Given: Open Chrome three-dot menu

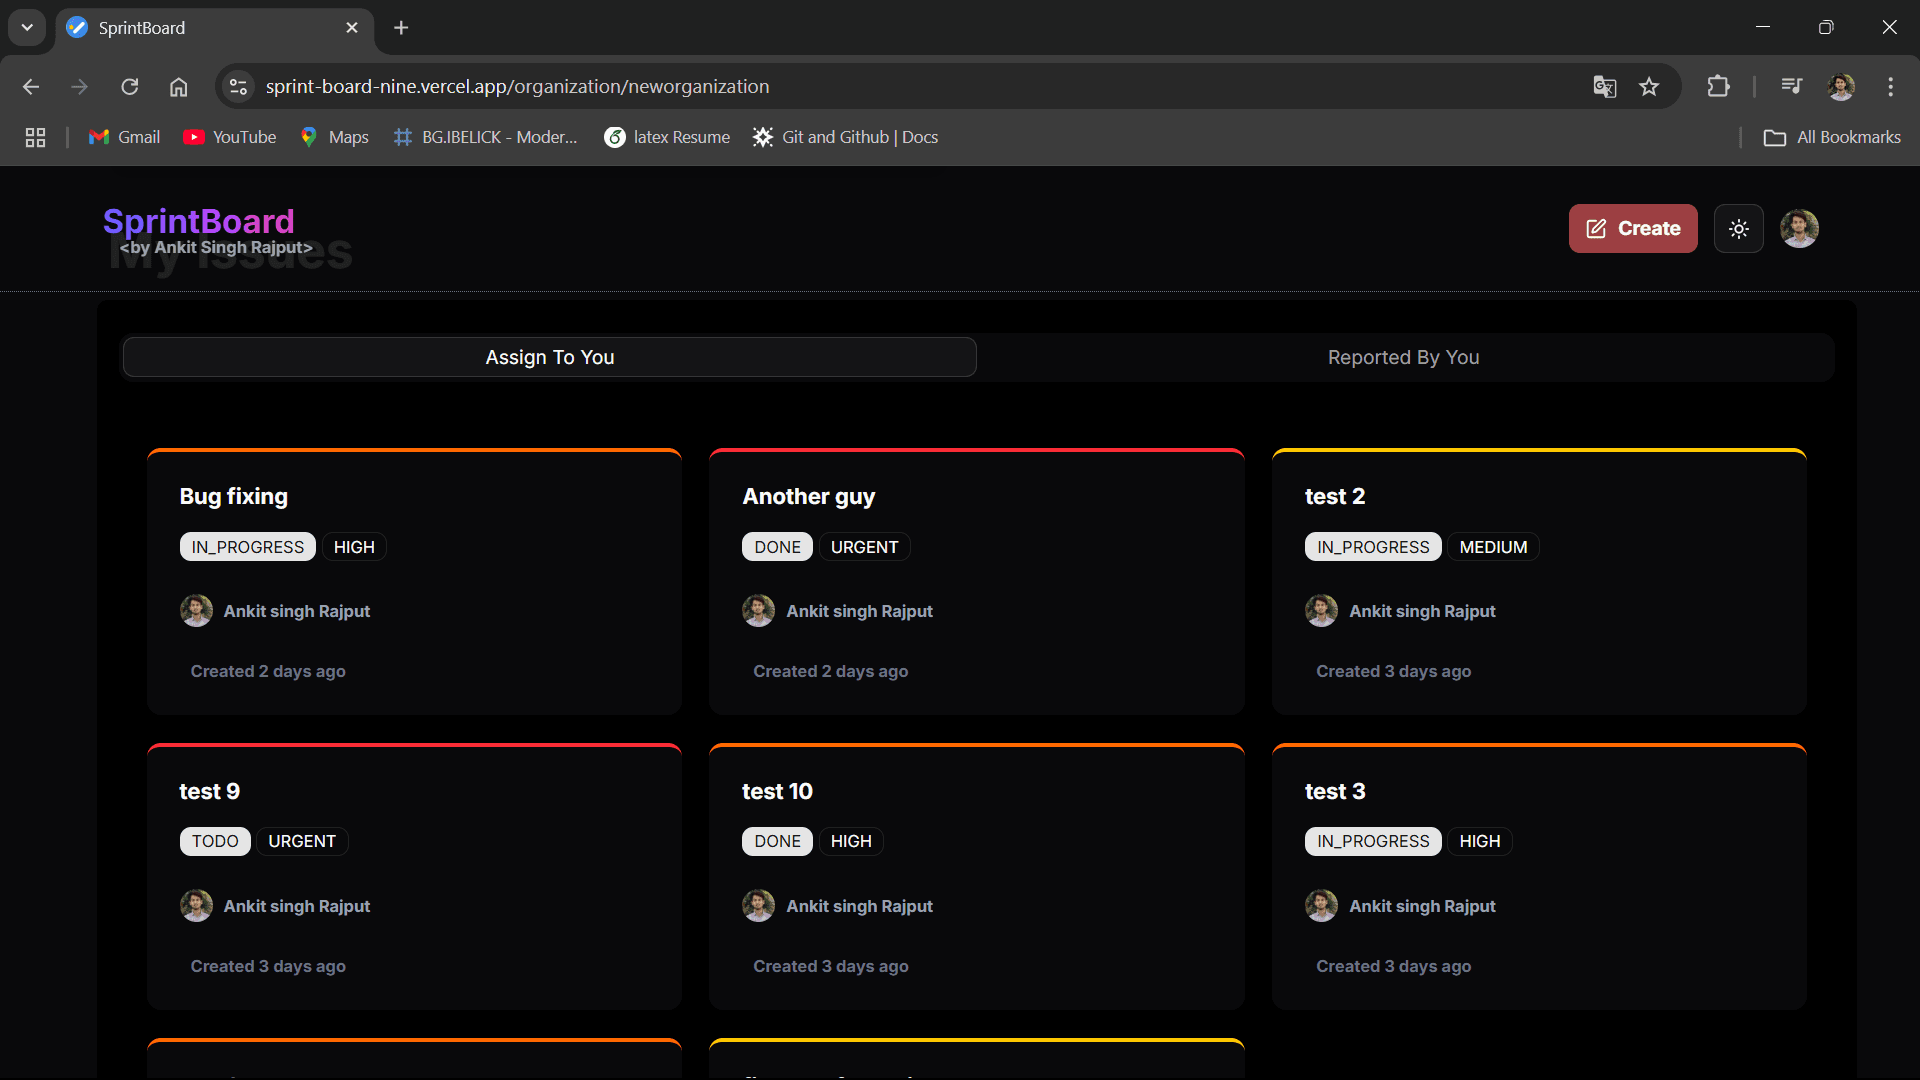Looking at the screenshot, I should (x=1890, y=87).
